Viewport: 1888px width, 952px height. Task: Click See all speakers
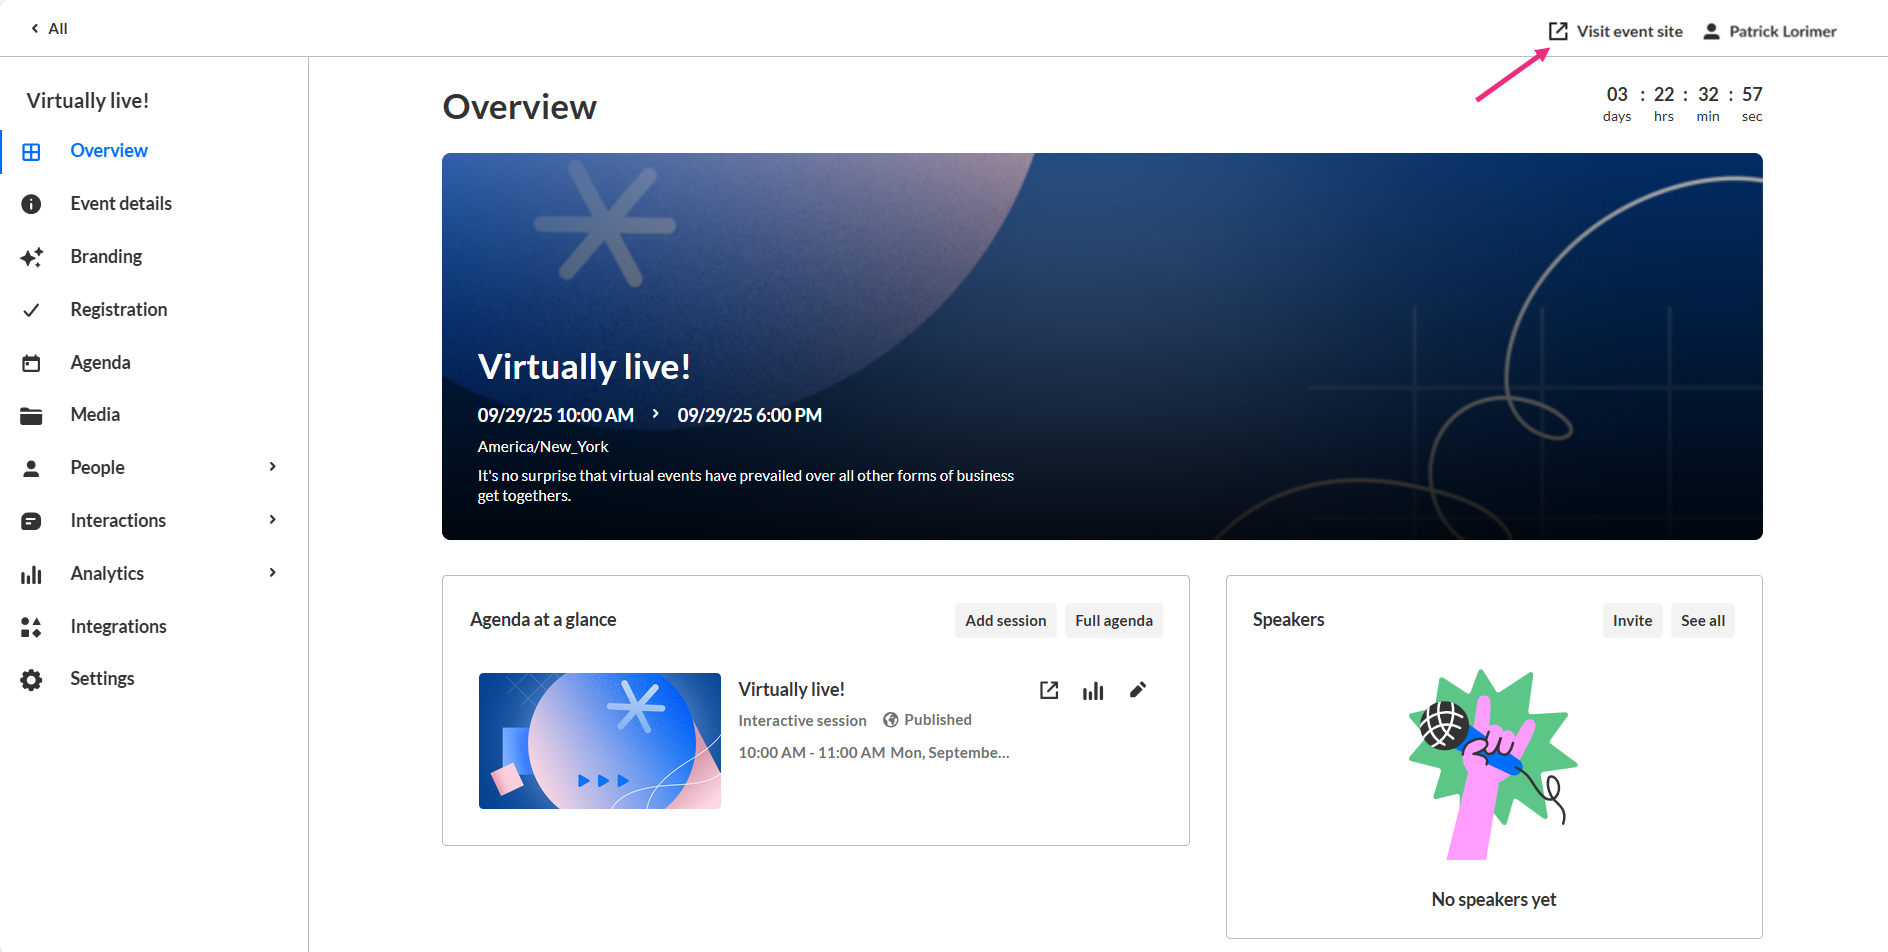tap(1703, 621)
